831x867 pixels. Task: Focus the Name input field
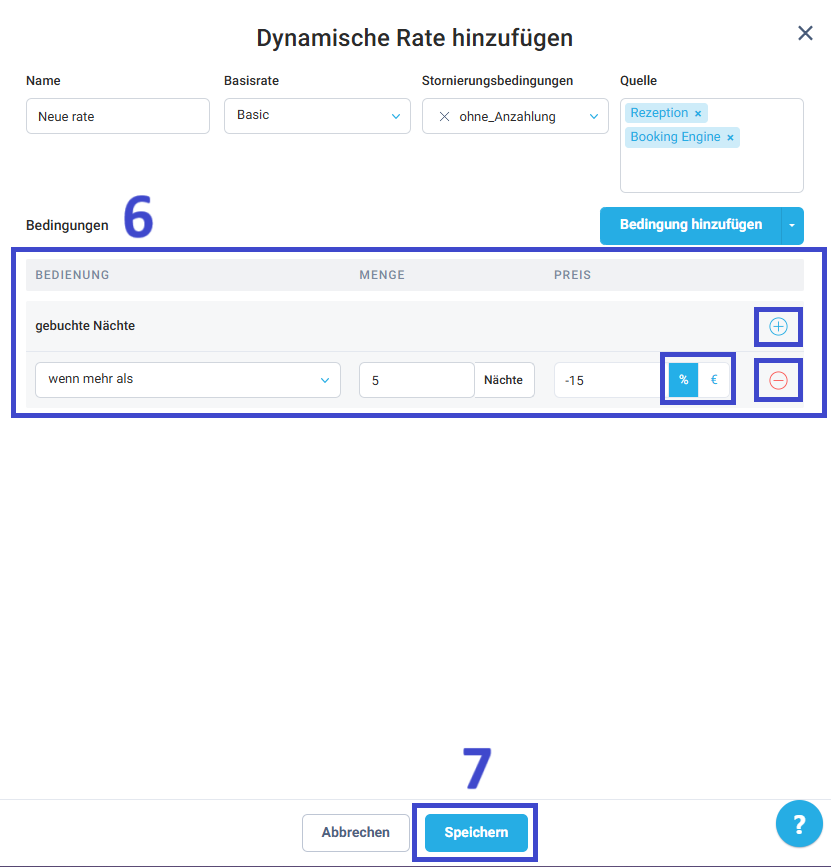(x=117, y=116)
